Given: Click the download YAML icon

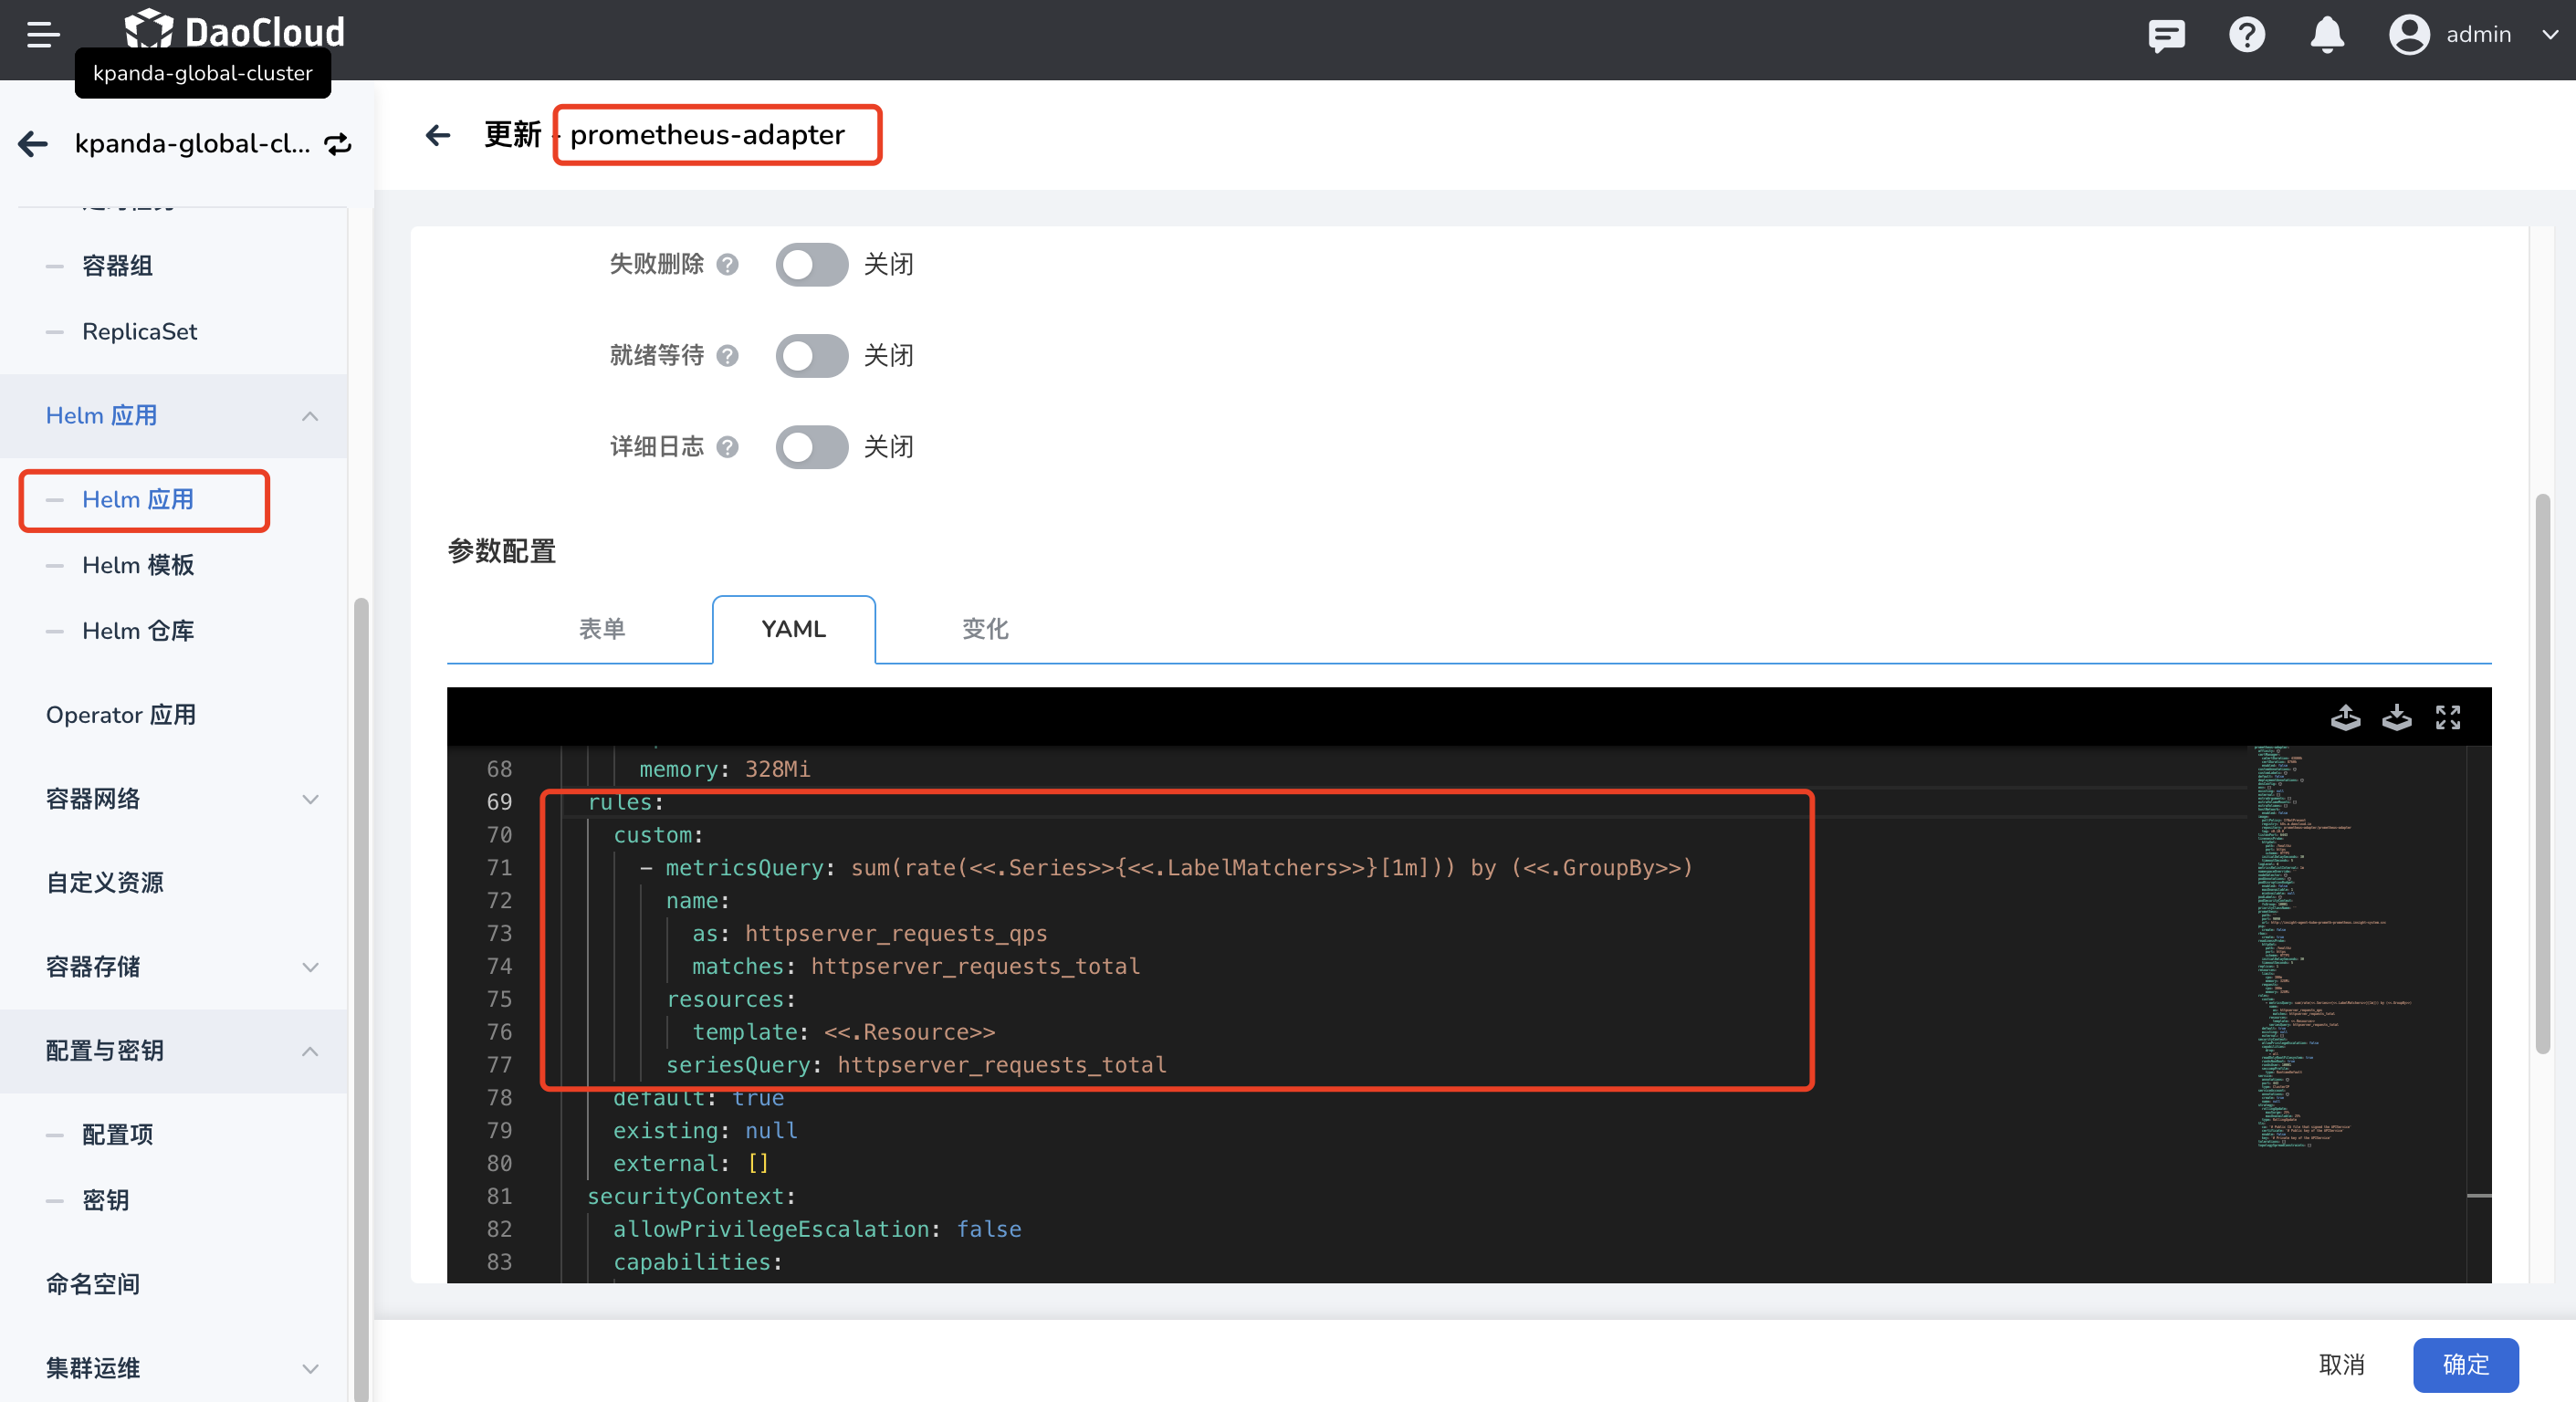Looking at the screenshot, I should [x=2396, y=717].
